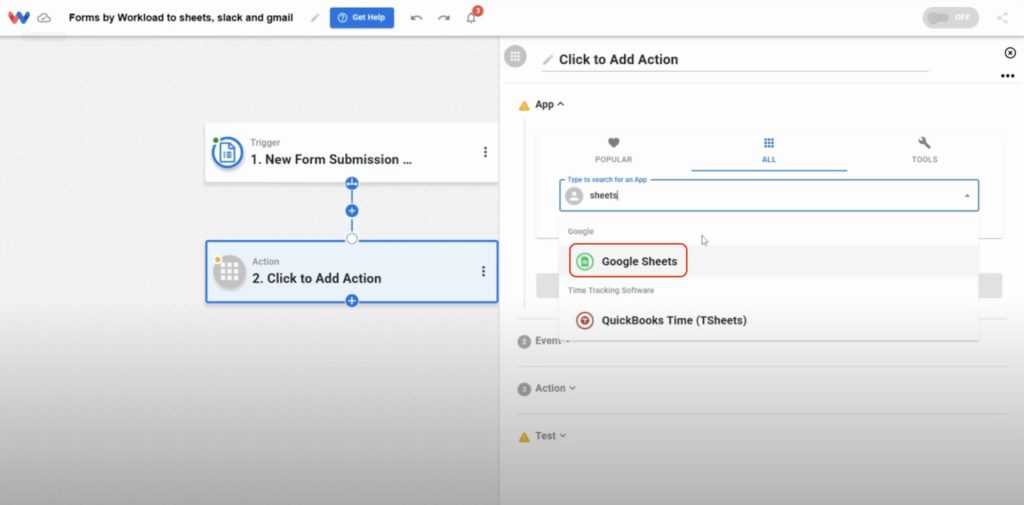Edit workflow name with pencil icon
The width and height of the screenshot is (1024, 505).
[315, 18]
